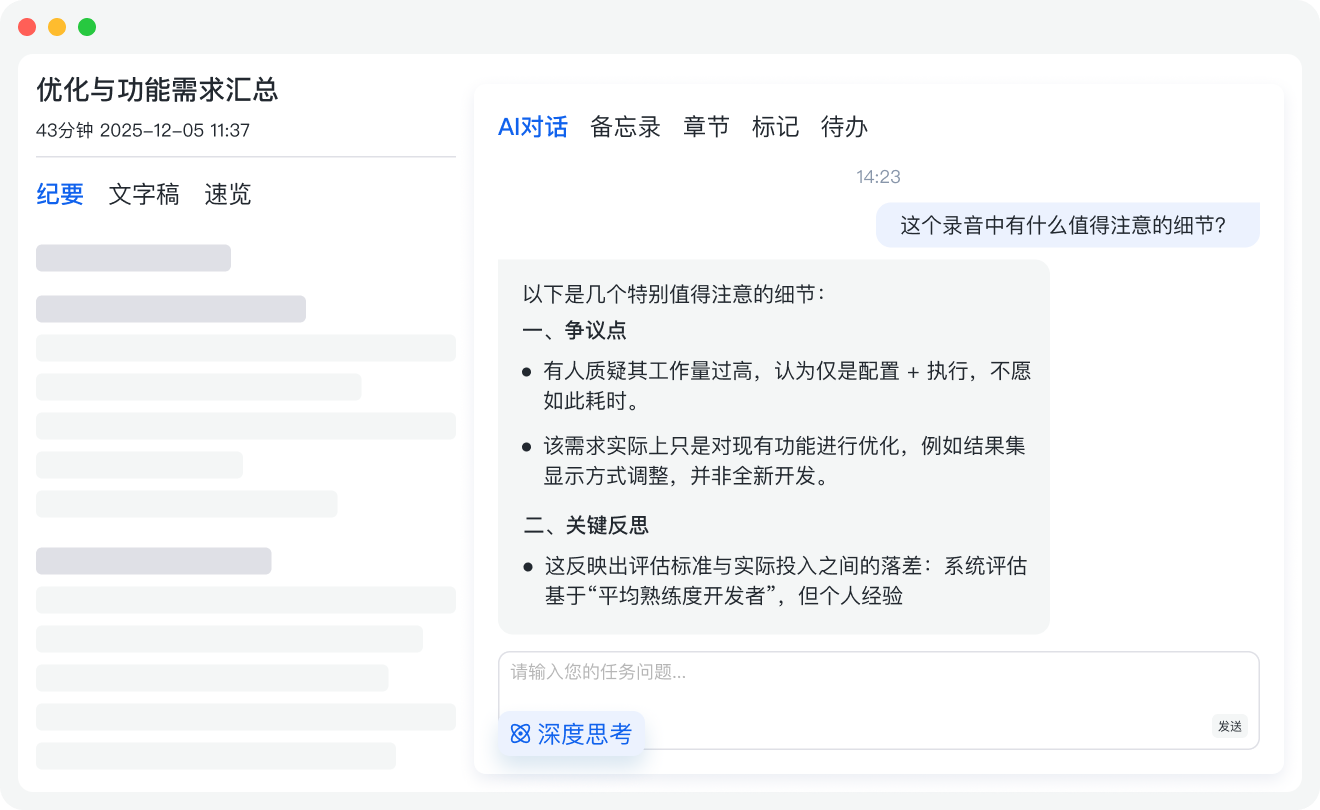
Task: Click the 14:23 timestamp in chat
Action: tap(878, 177)
